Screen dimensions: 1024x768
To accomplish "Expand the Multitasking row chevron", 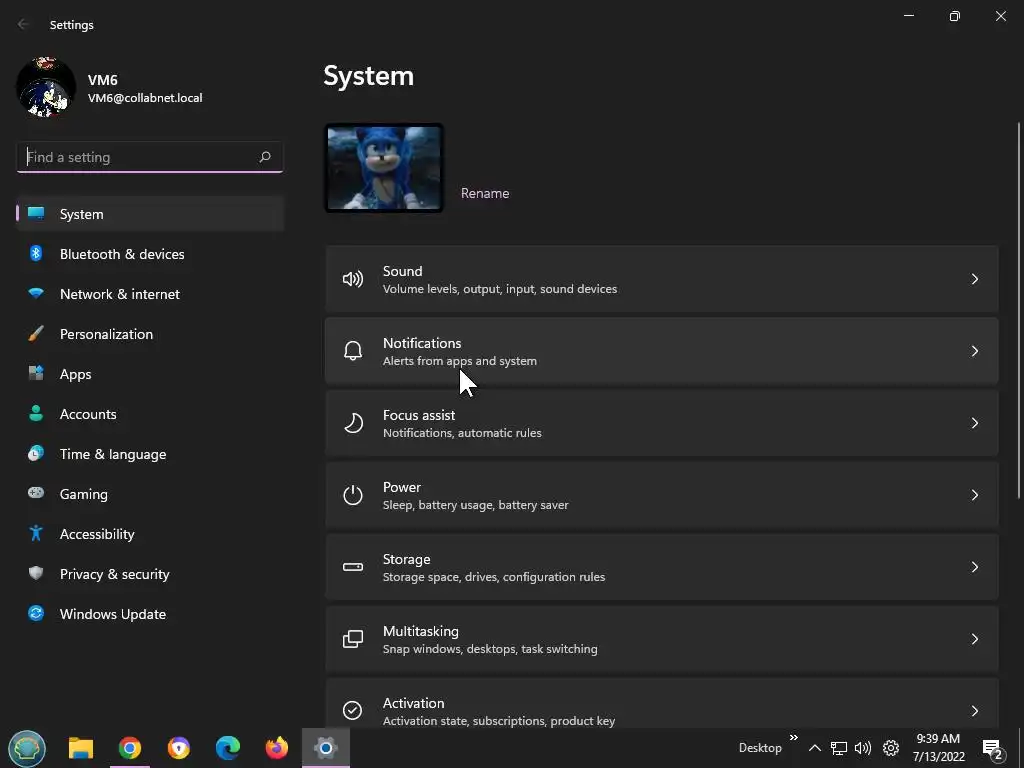I will tap(974, 639).
